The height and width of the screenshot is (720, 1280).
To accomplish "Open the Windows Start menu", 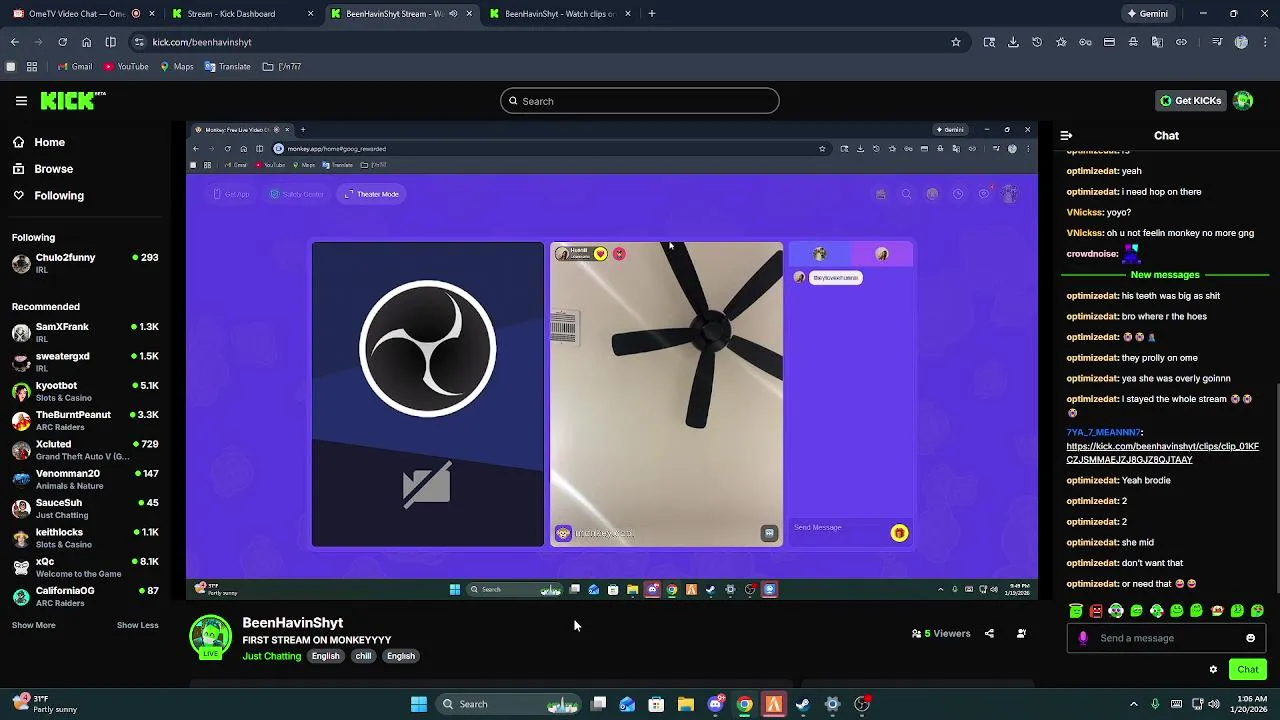I will [x=419, y=704].
